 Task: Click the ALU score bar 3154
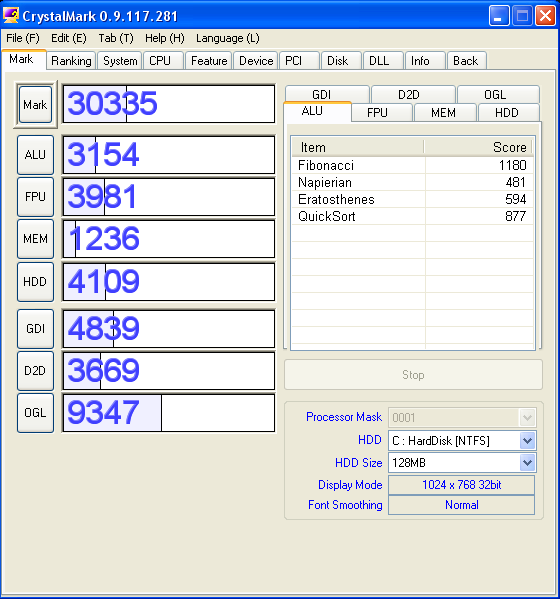tap(168, 155)
